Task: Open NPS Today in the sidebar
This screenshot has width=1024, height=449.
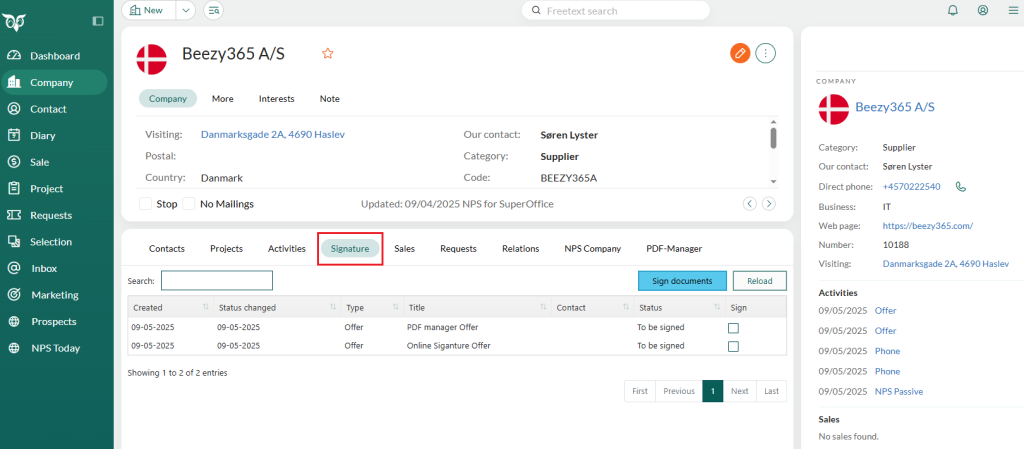Action: coord(54,348)
